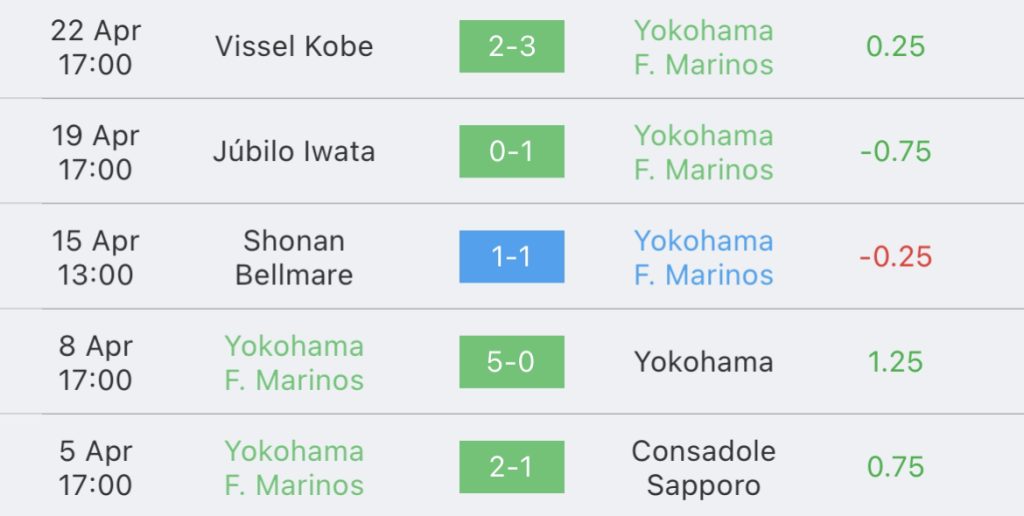Click the 15 Apr 13:00 match date
The image size is (1024, 516).
tap(95, 258)
